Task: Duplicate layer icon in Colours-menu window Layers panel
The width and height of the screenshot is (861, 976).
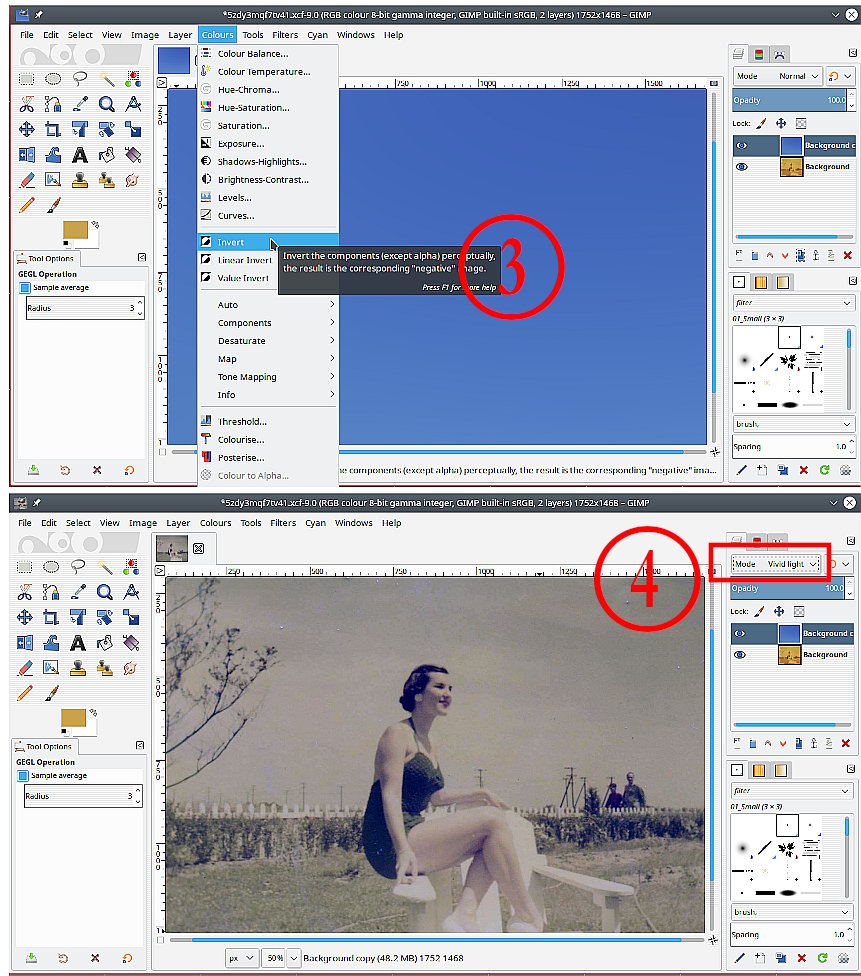Action: point(800,255)
